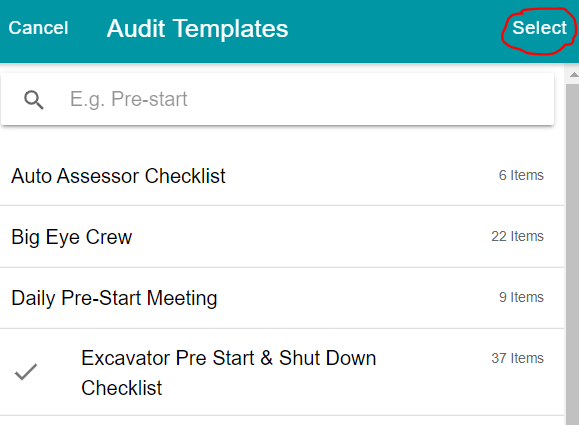Choose the Auto Assessor Checklist template

[282, 176]
